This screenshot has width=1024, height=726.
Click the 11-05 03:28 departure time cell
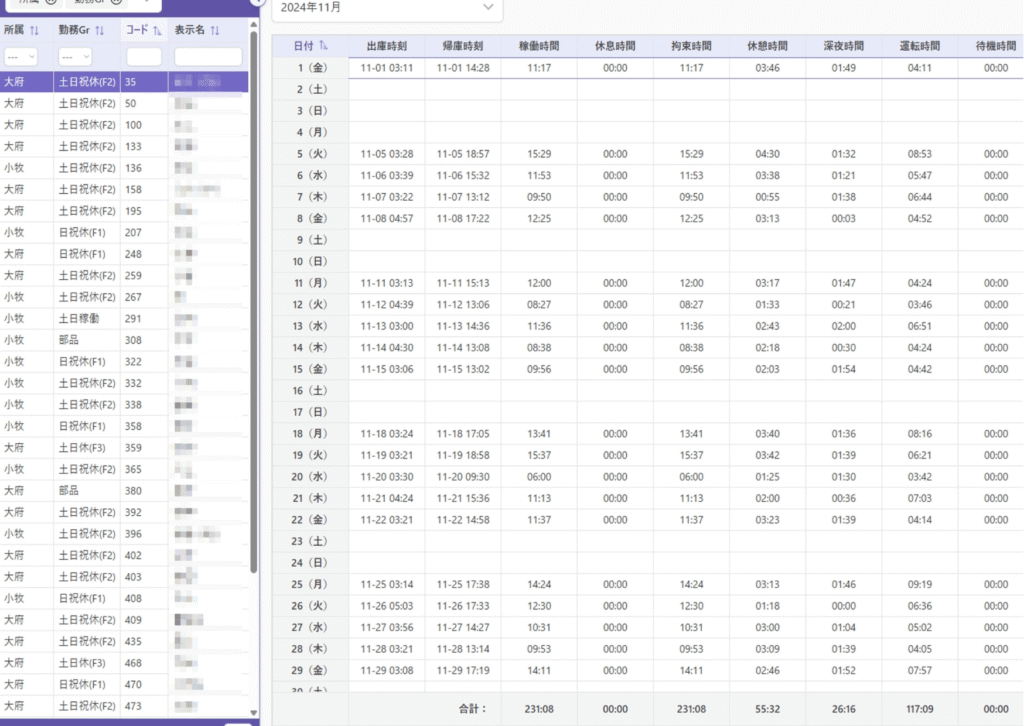click(386, 154)
